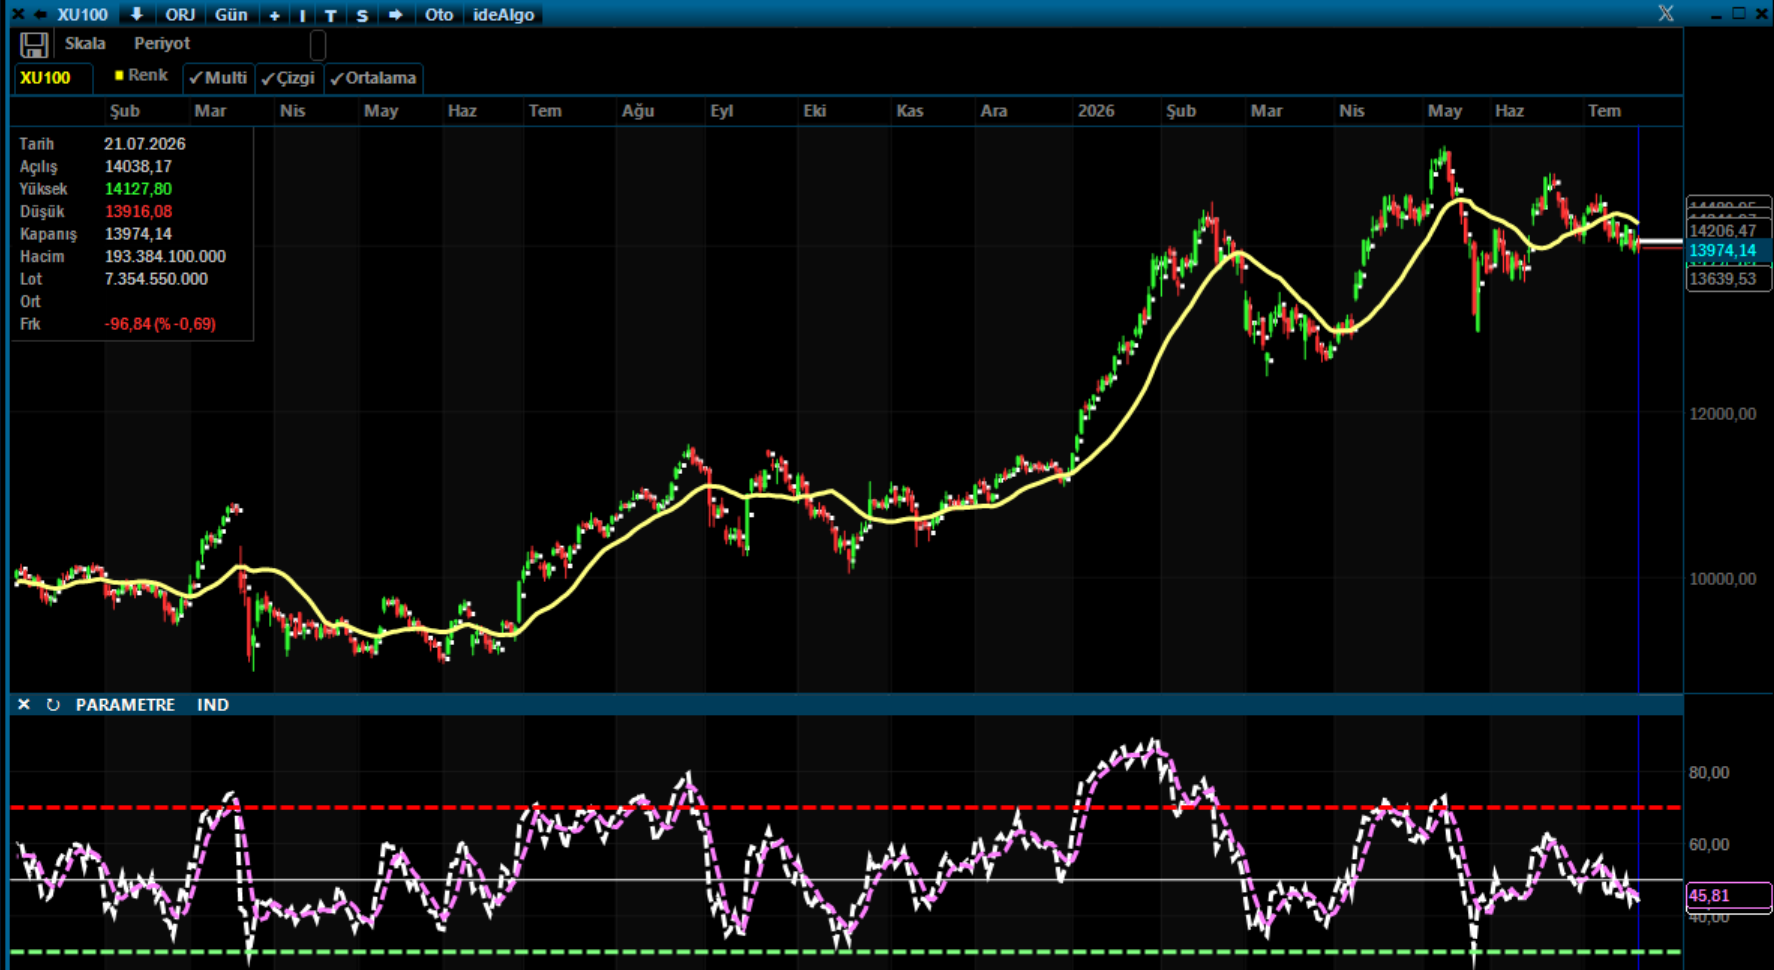The height and width of the screenshot is (970, 1774).
Task: Toggle the Multi checkbox
Action: point(218,78)
